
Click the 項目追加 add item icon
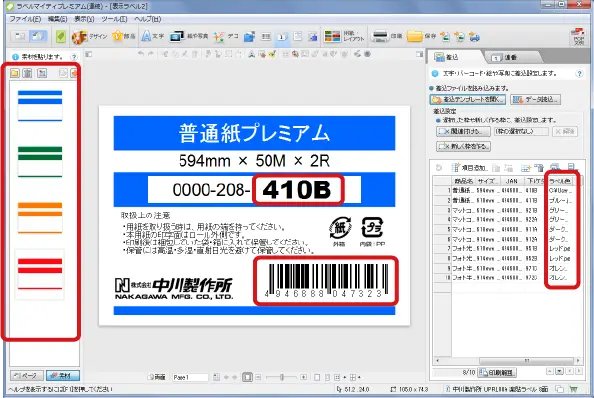(455, 168)
